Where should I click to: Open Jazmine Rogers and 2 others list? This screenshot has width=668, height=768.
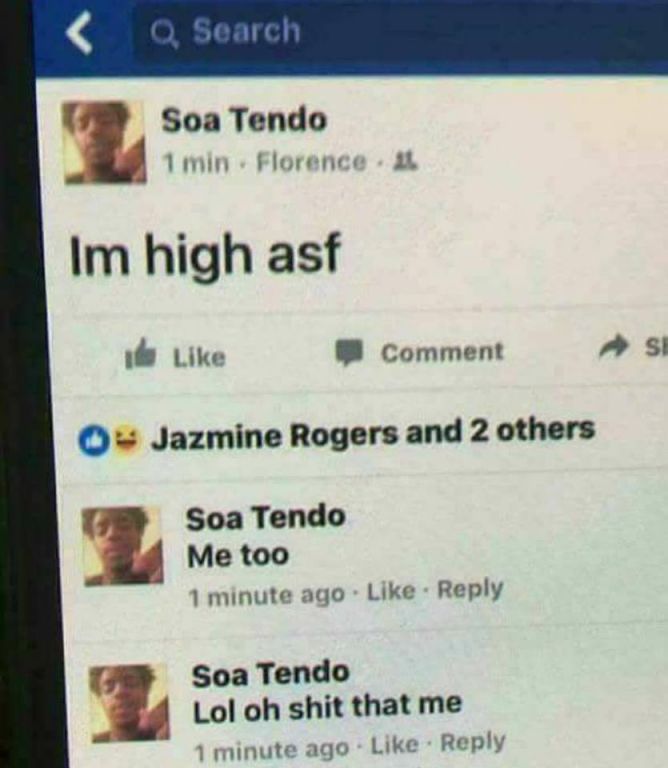(x=373, y=433)
